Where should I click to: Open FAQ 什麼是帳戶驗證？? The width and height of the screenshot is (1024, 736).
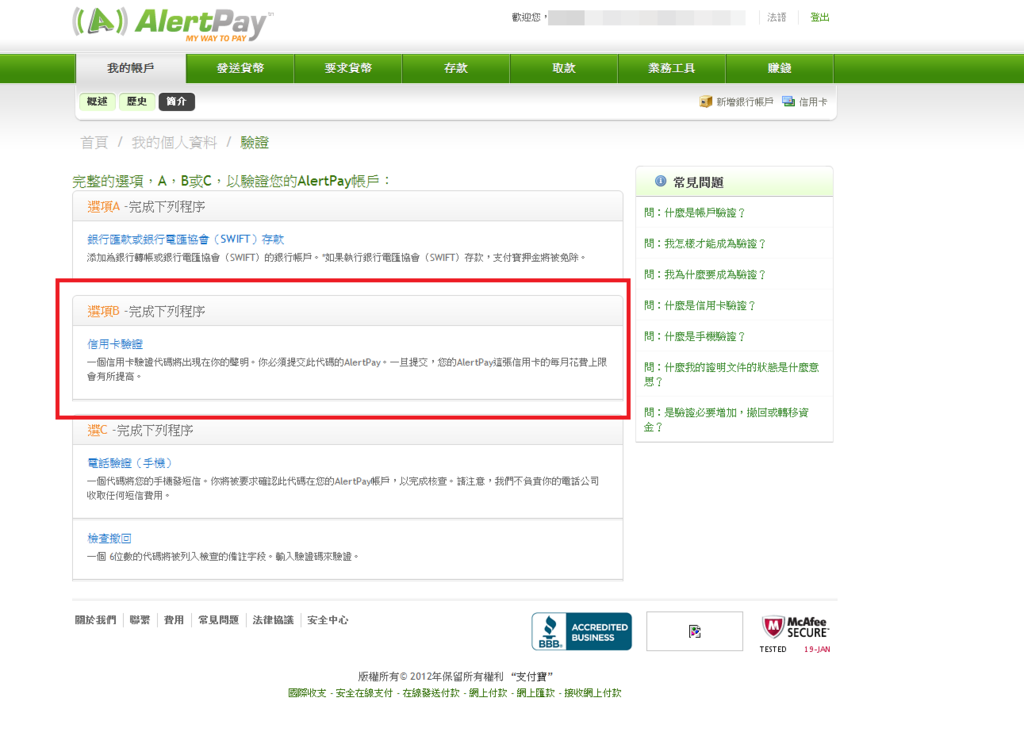(694, 212)
